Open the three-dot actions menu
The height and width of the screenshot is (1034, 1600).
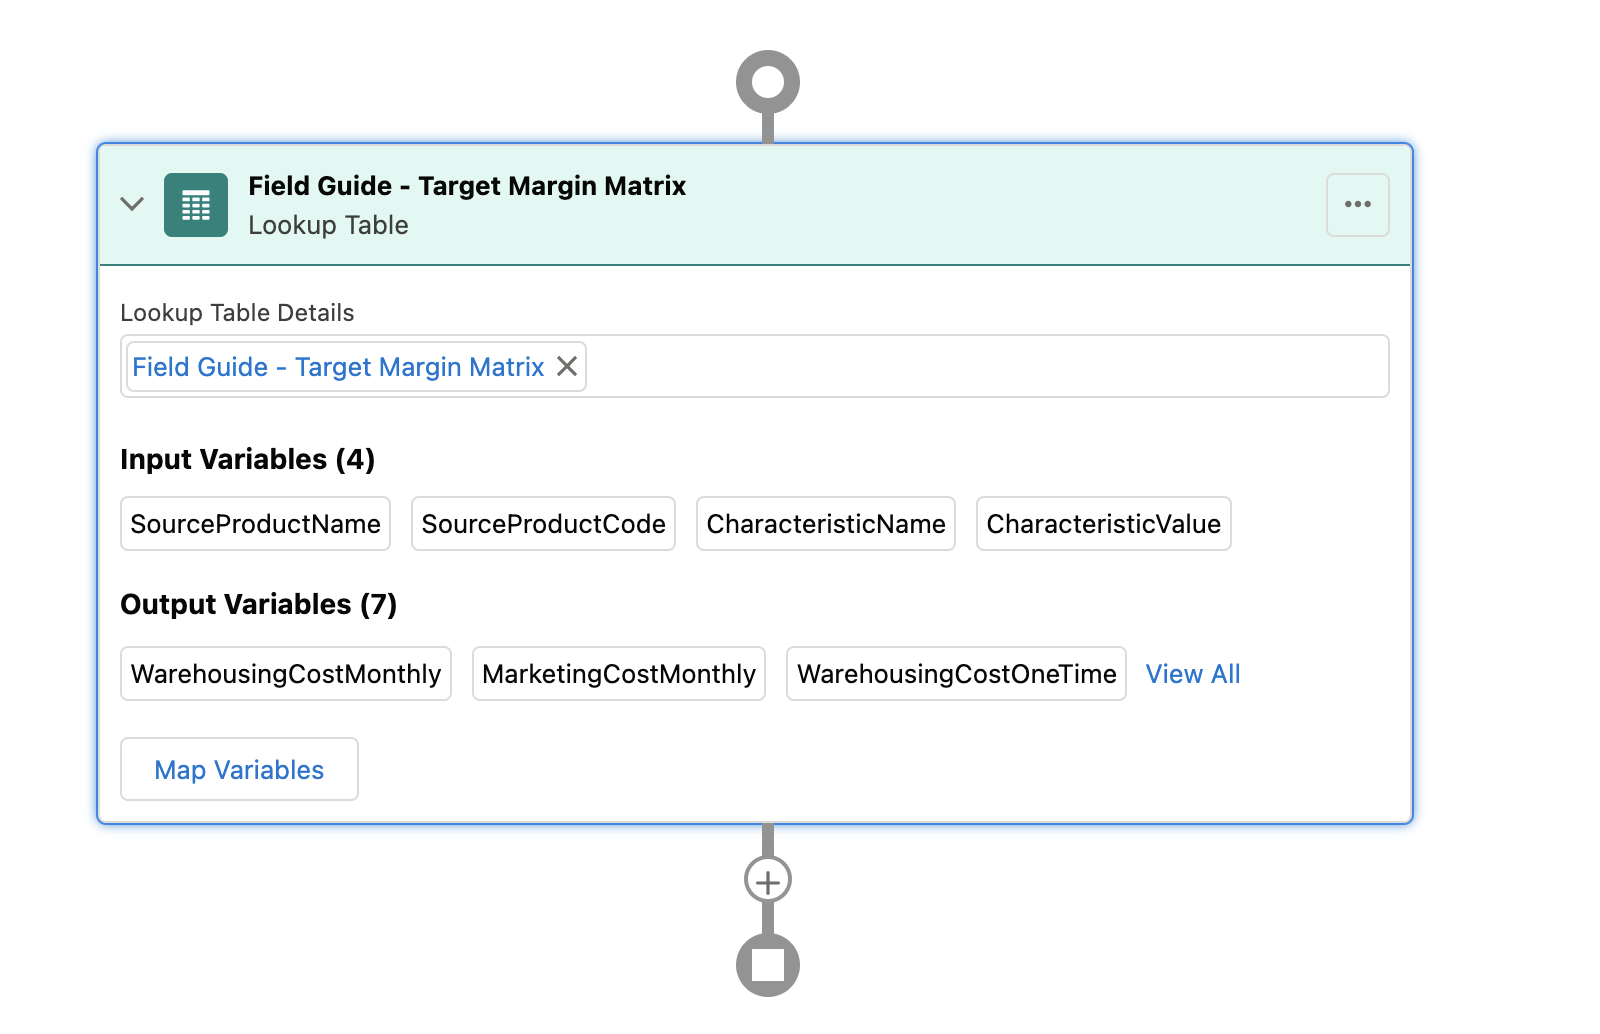[1358, 205]
